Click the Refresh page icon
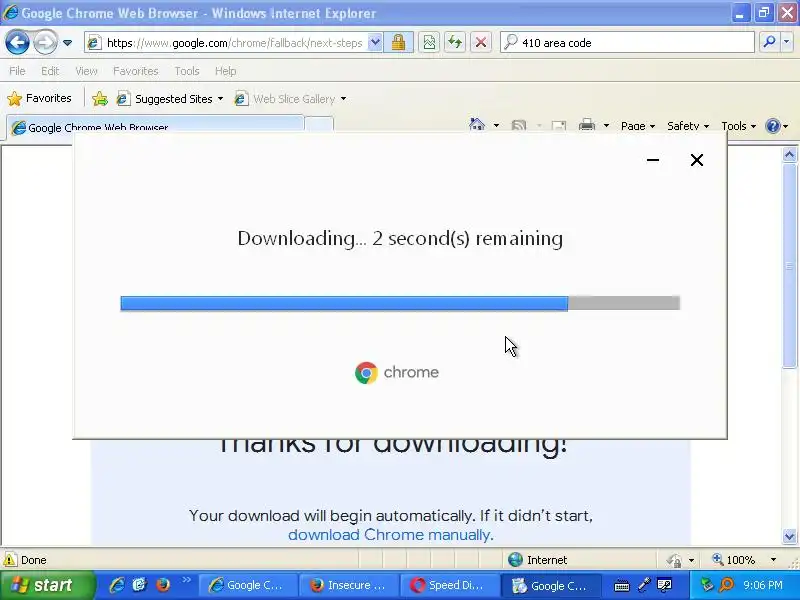The width and height of the screenshot is (800, 600). (455, 42)
